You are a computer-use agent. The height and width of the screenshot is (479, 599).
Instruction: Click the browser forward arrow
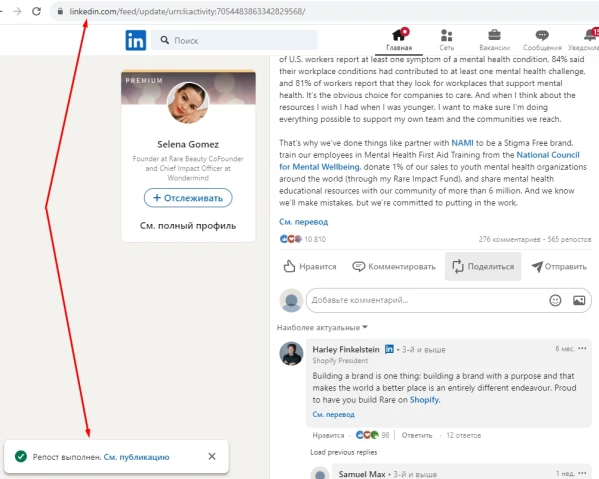pos(17,11)
